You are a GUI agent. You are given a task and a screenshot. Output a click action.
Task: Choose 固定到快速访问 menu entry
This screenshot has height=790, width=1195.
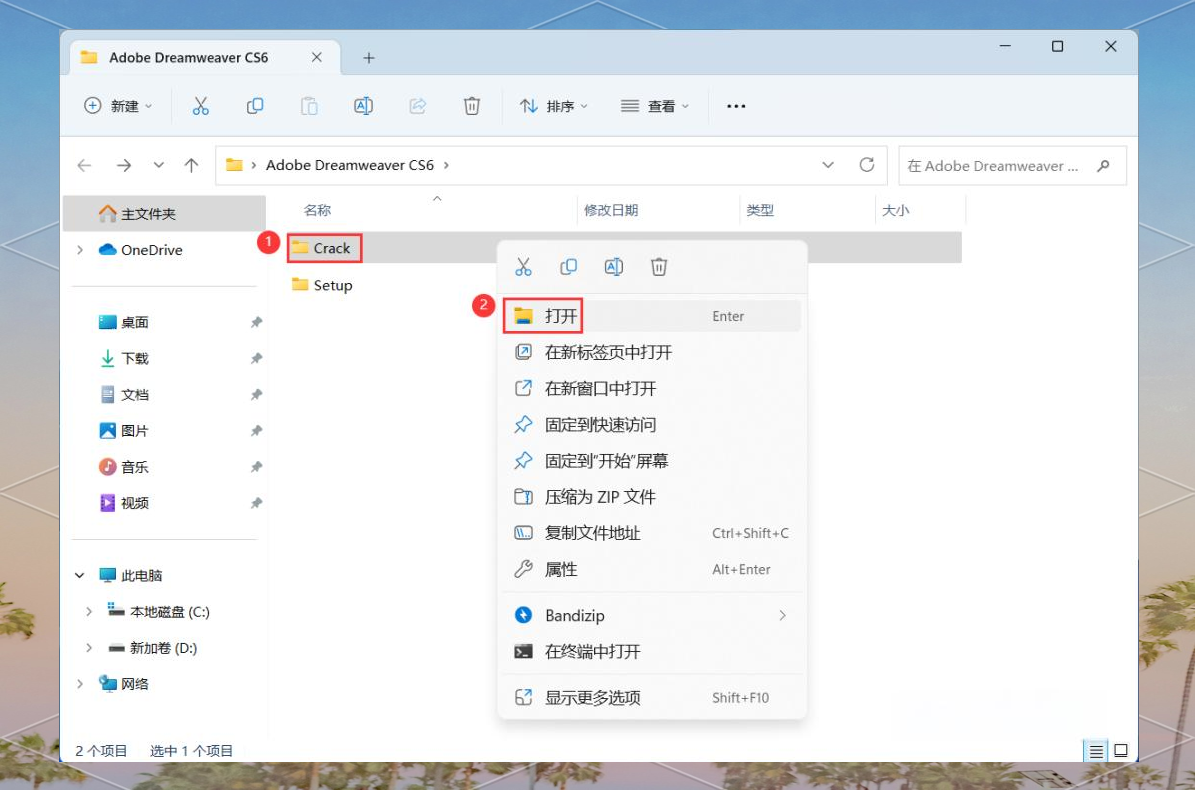(652, 424)
